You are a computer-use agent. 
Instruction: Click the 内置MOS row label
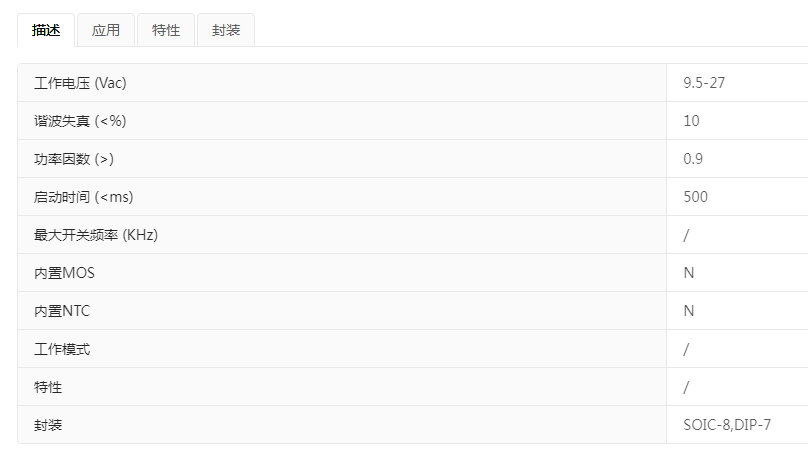coord(64,273)
